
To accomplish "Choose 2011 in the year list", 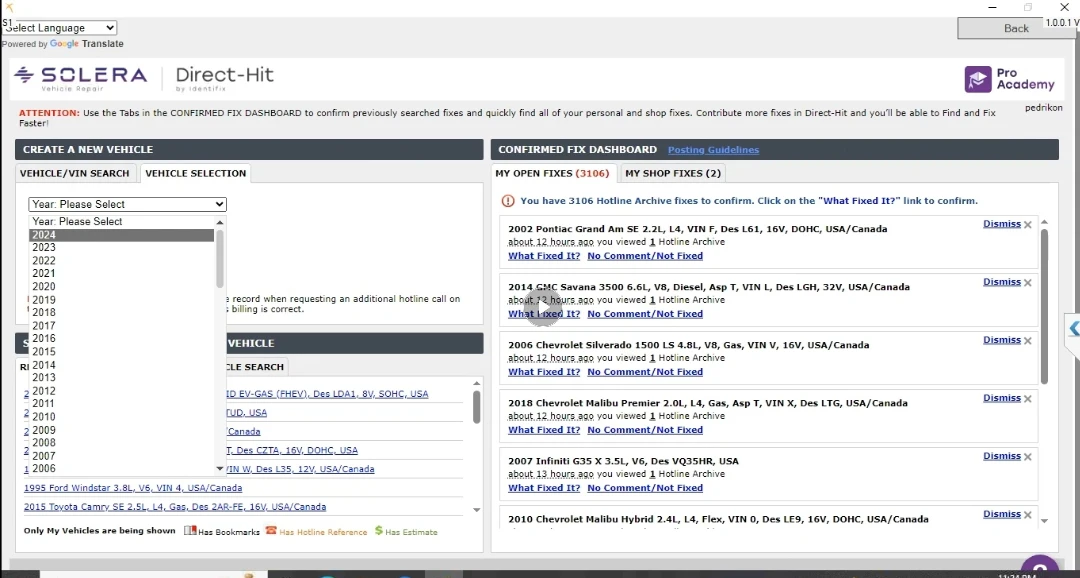I will coord(121,404).
